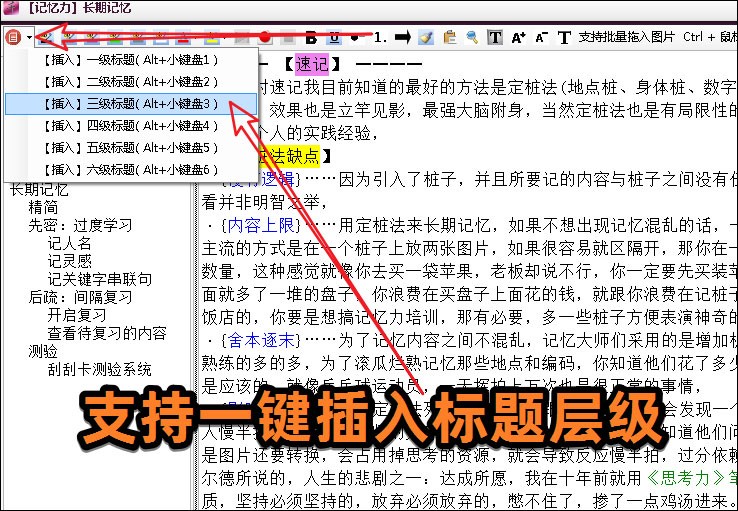738x511 pixels.
Task: Click the plain T font icon
Action: point(564,37)
